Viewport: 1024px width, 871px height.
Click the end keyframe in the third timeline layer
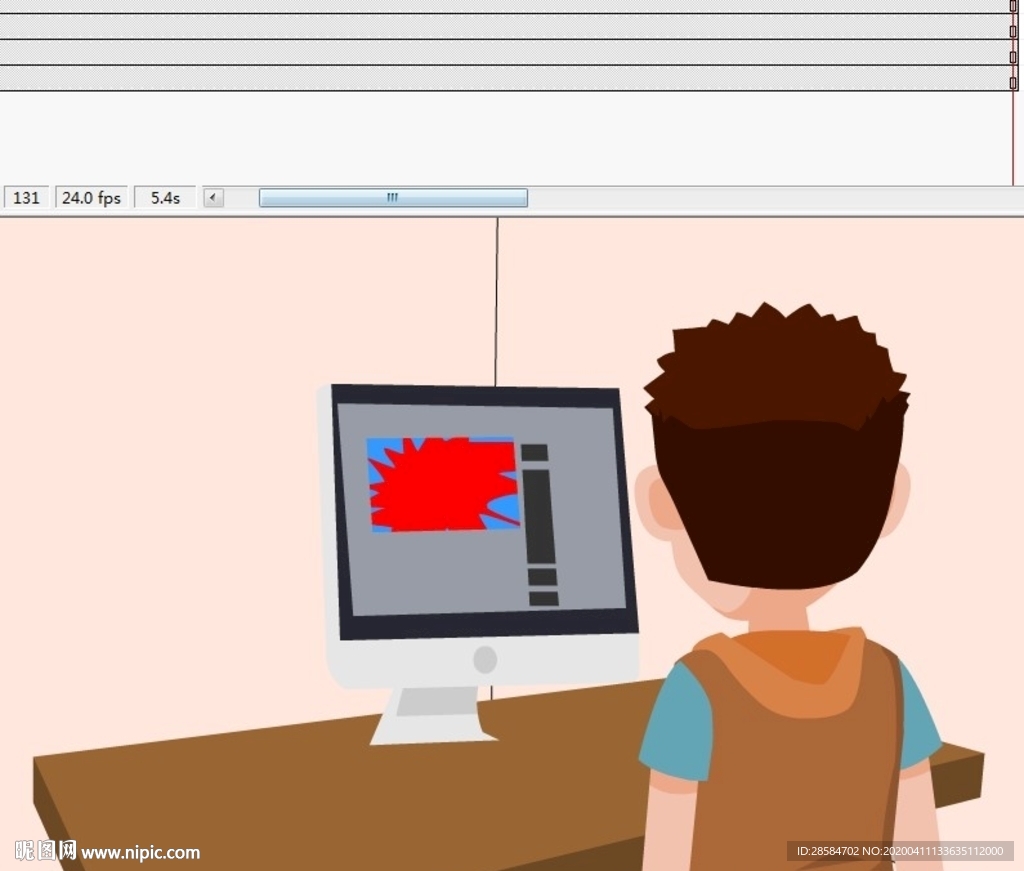click(1013, 57)
